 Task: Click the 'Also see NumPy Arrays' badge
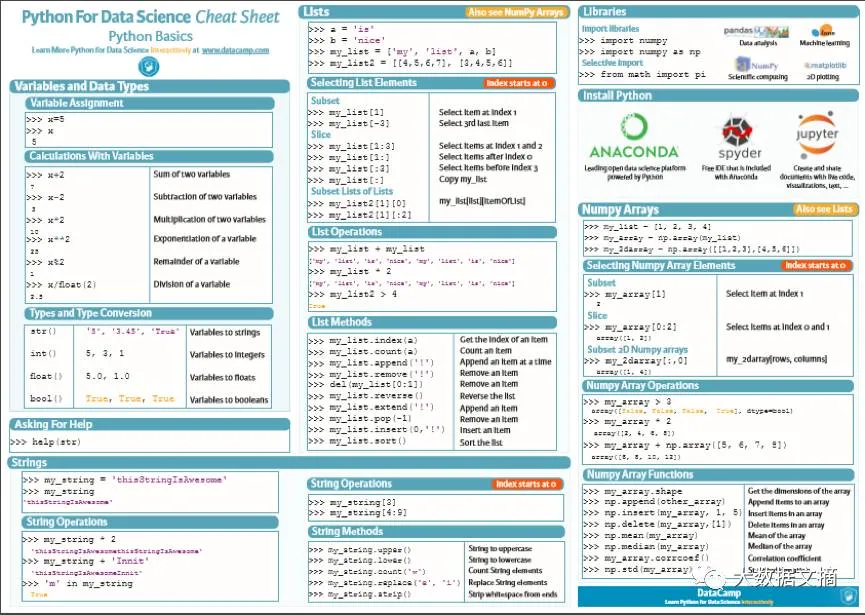pos(516,12)
